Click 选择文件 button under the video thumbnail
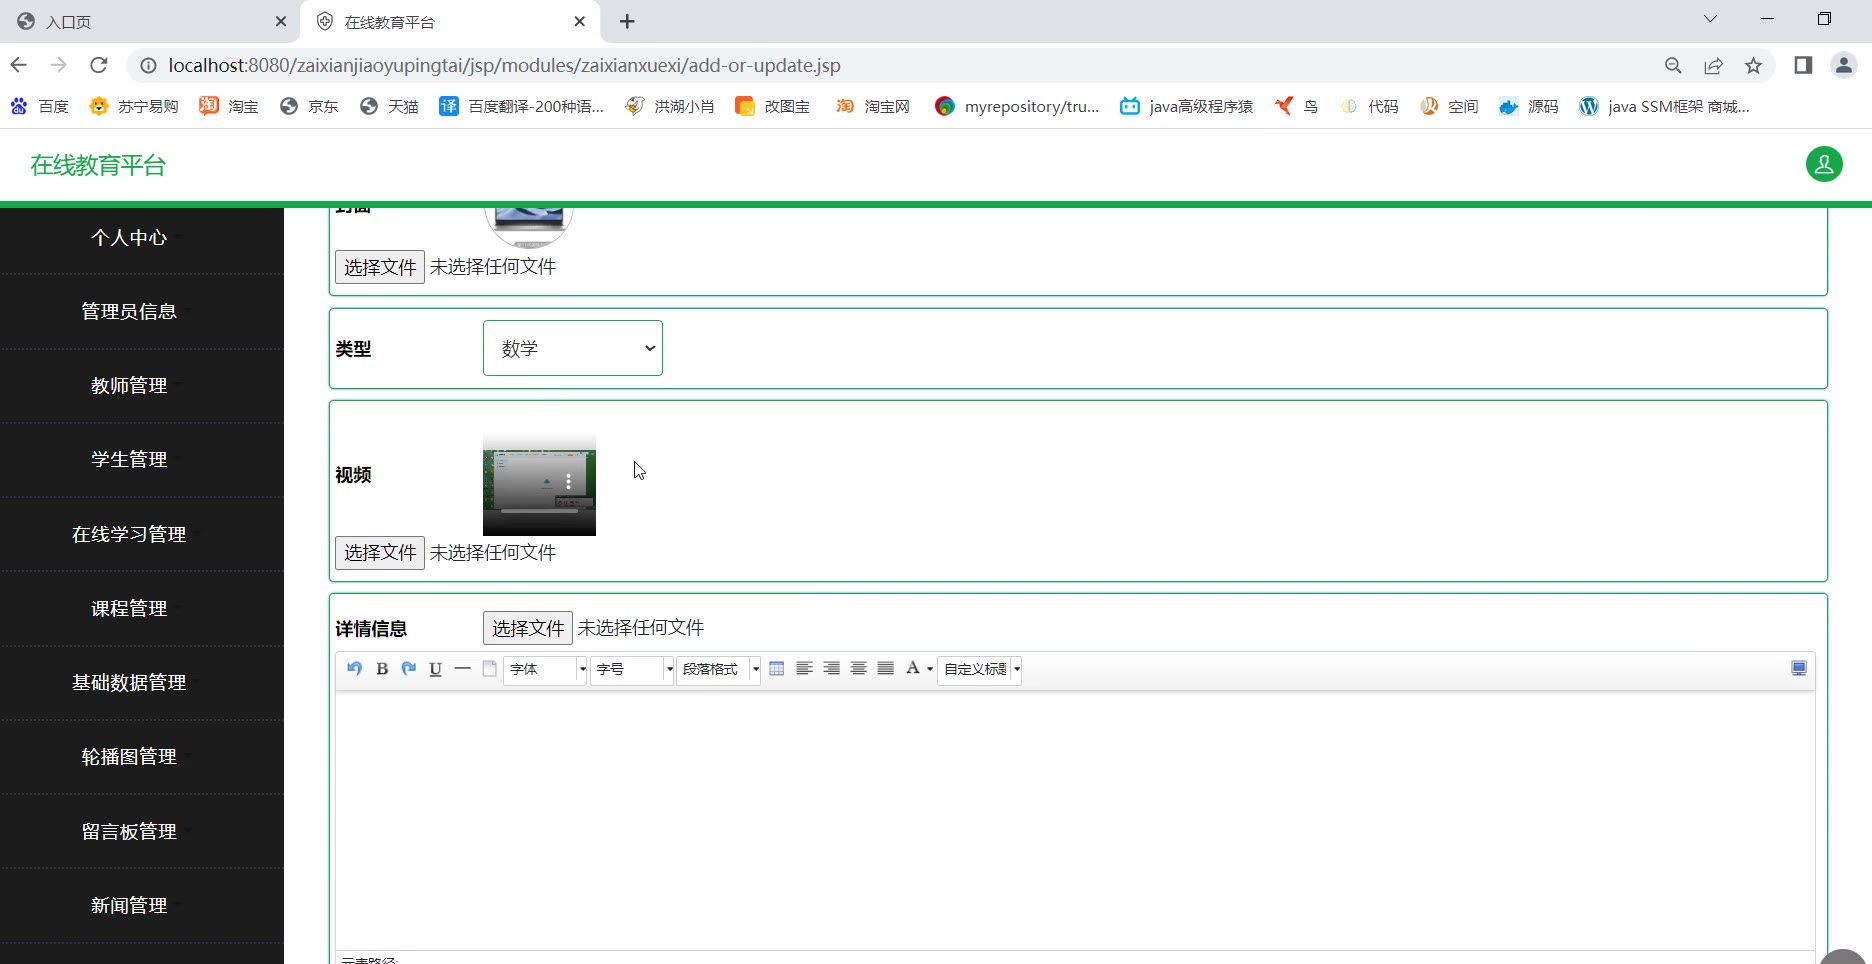The image size is (1872, 964). pyautogui.click(x=379, y=552)
